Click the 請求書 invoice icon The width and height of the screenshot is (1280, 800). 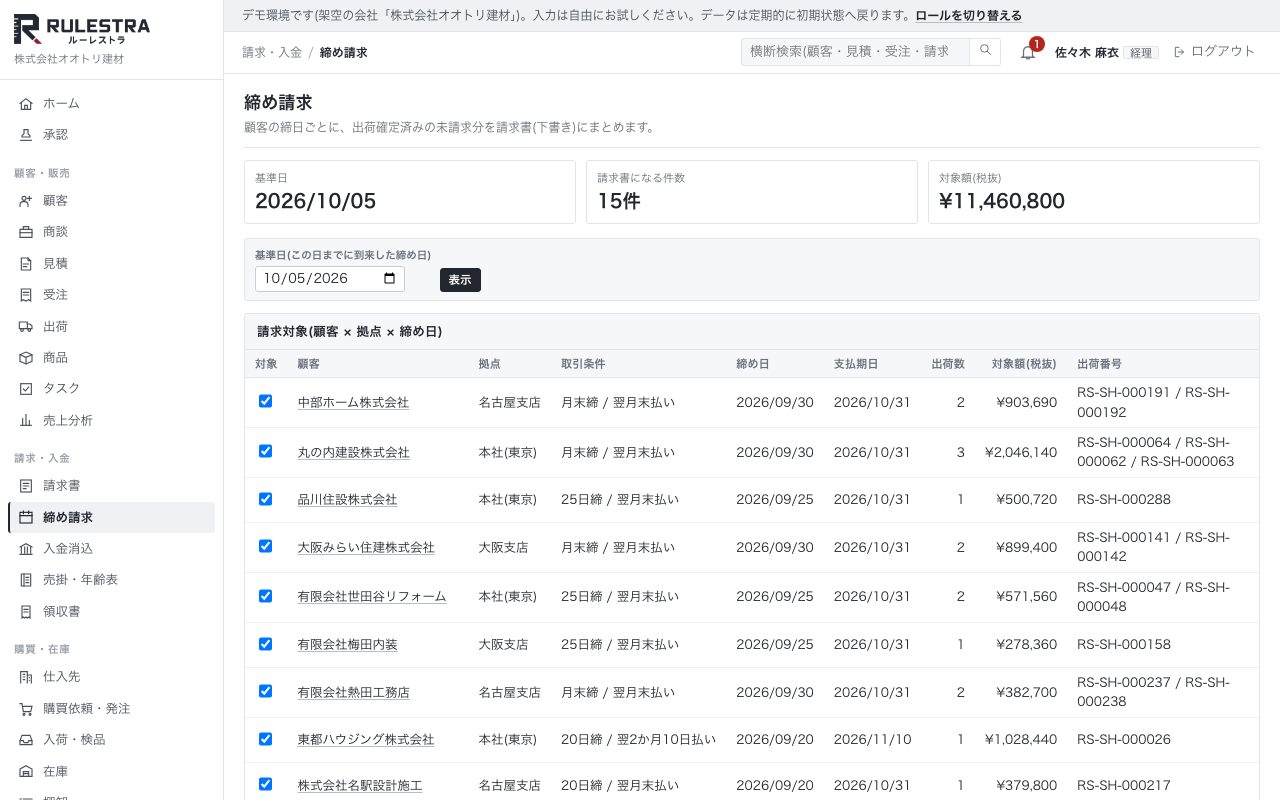click(26, 485)
